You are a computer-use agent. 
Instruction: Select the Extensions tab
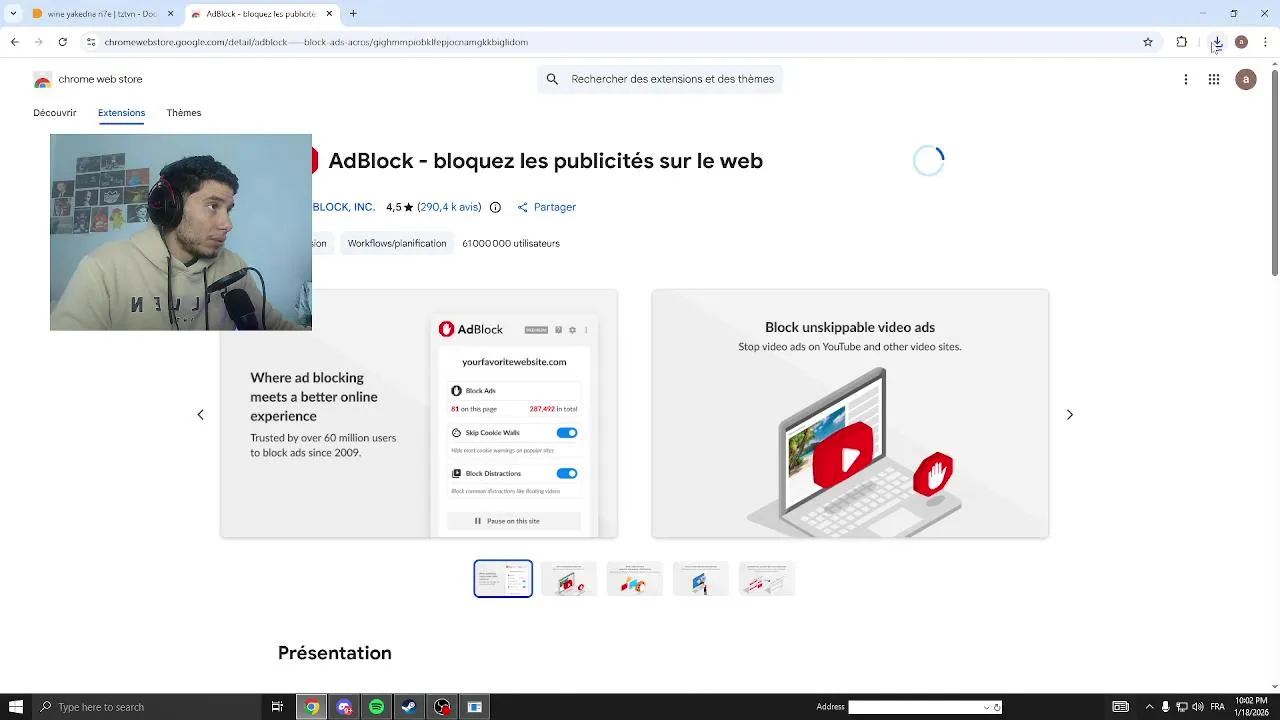point(121,113)
